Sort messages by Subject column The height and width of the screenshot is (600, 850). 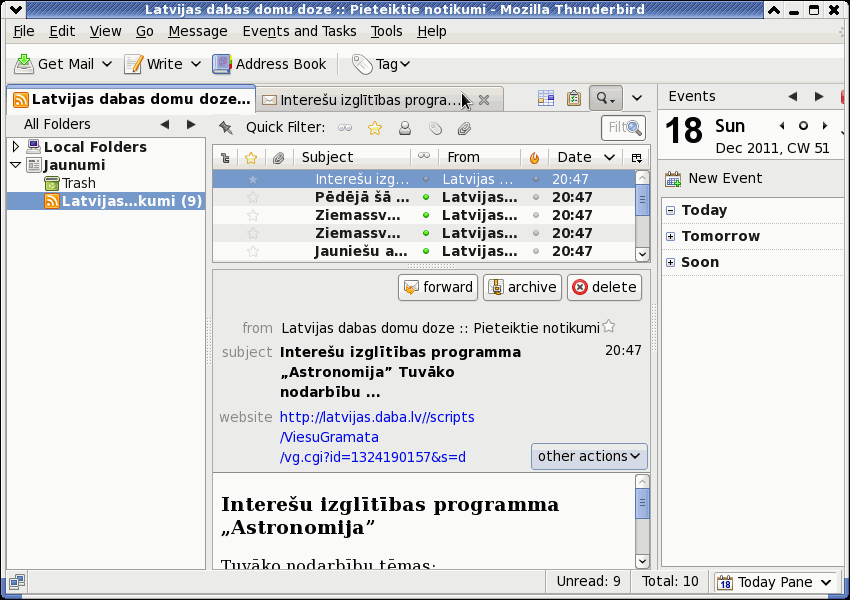click(x=352, y=158)
